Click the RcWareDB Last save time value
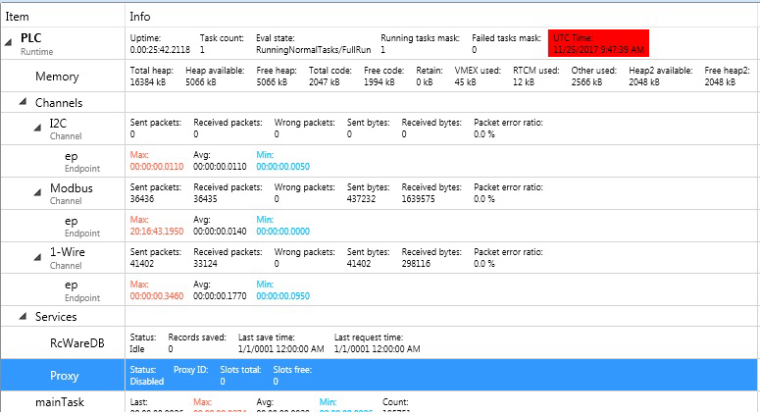 pos(280,349)
